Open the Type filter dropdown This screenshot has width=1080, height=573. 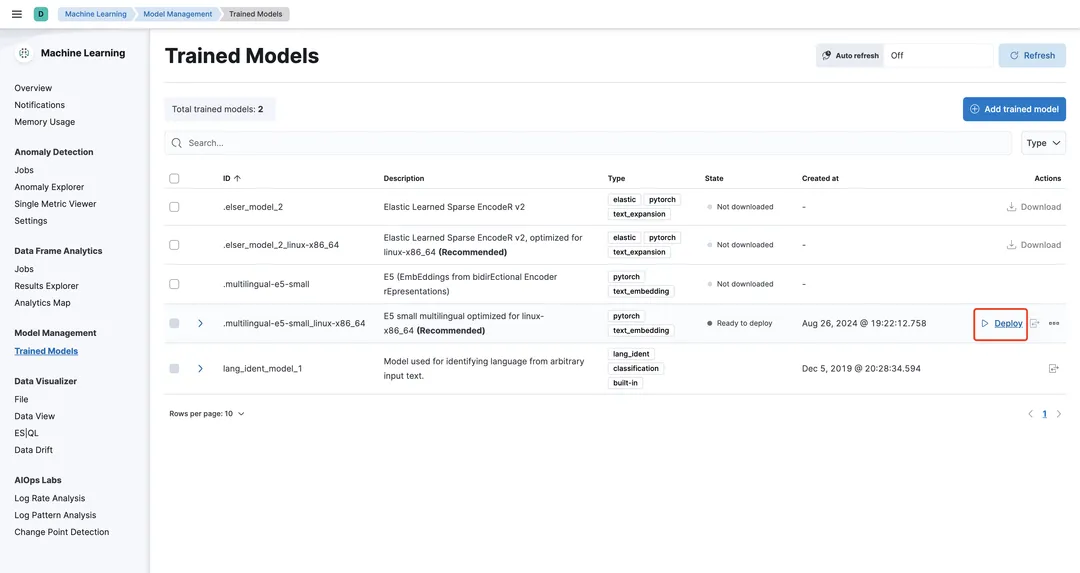(x=1043, y=143)
